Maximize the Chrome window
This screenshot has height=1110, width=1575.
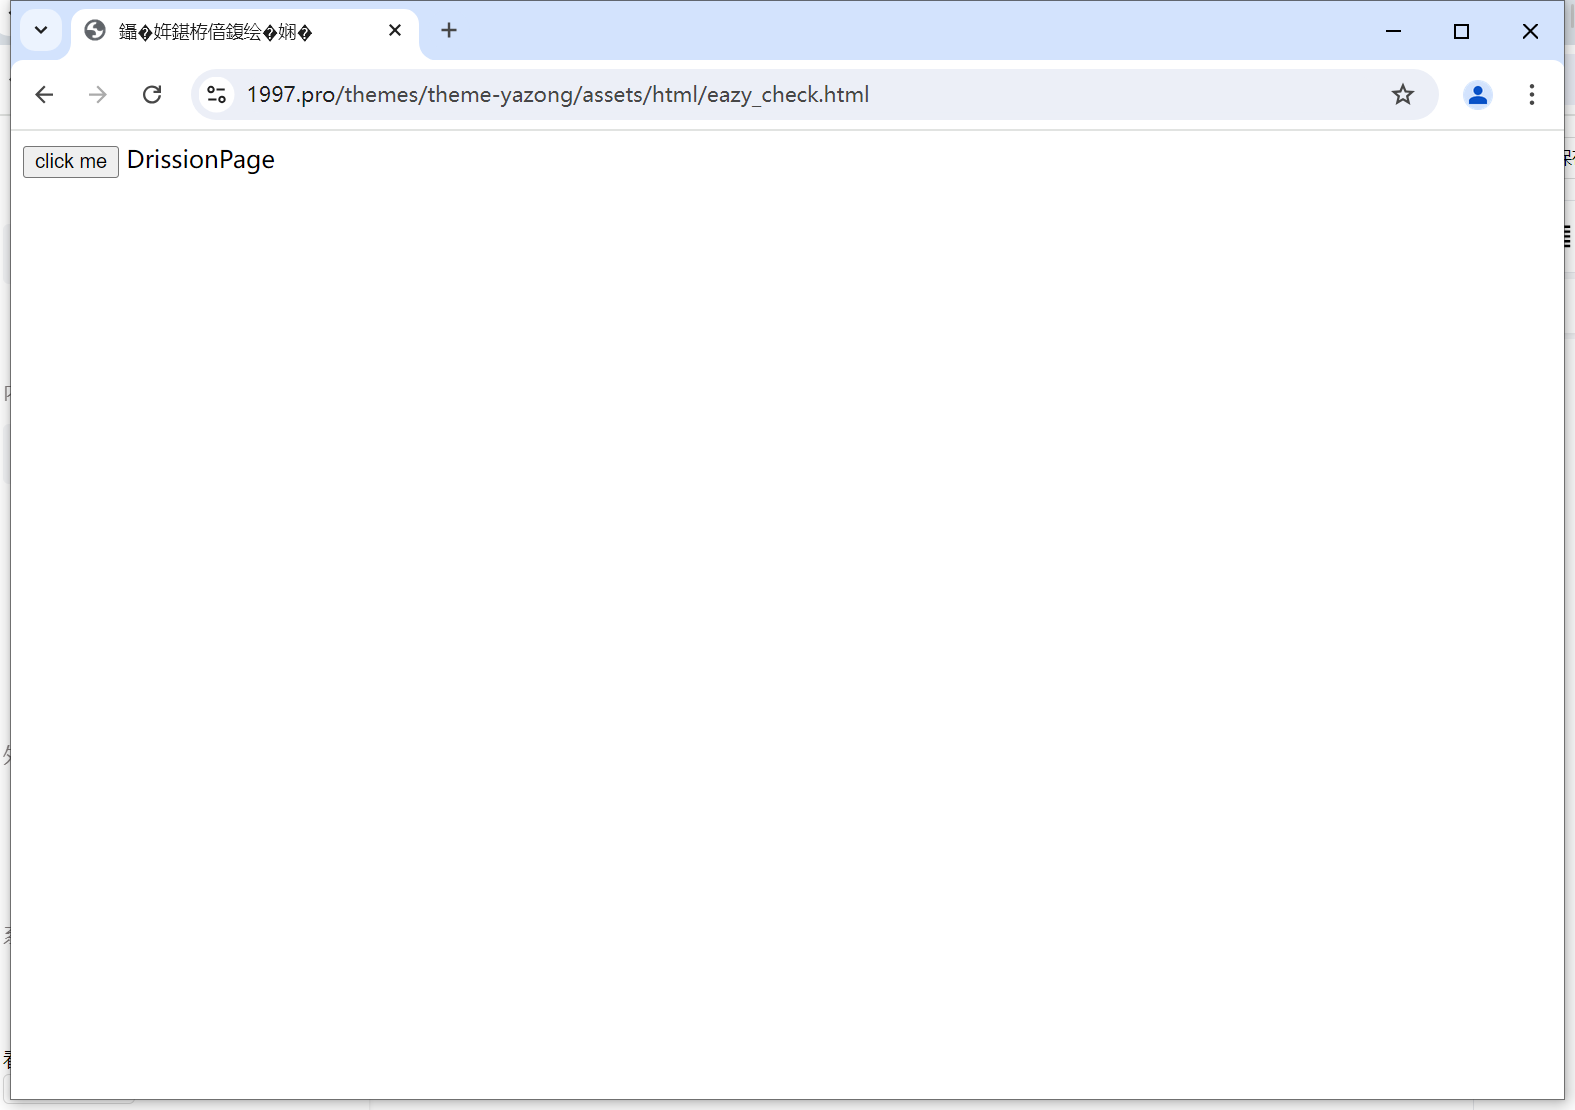[x=1461, y=31]
